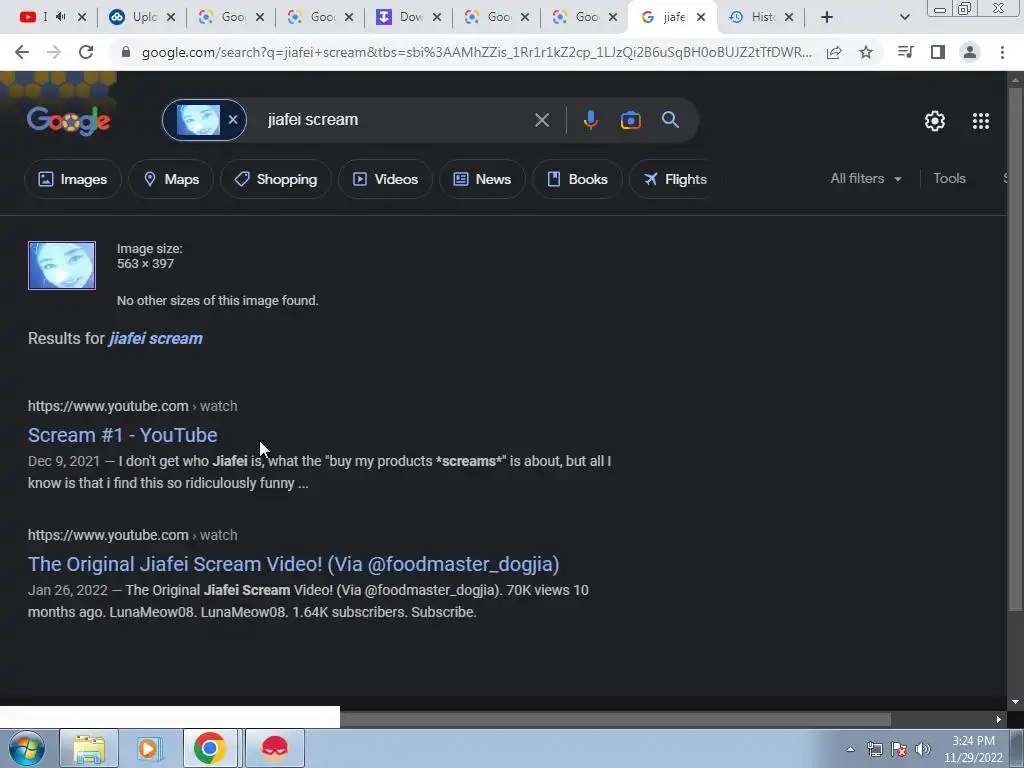Close the active jiafei tab
This screenshot has width=1024, height=768.
pos(701,17)
